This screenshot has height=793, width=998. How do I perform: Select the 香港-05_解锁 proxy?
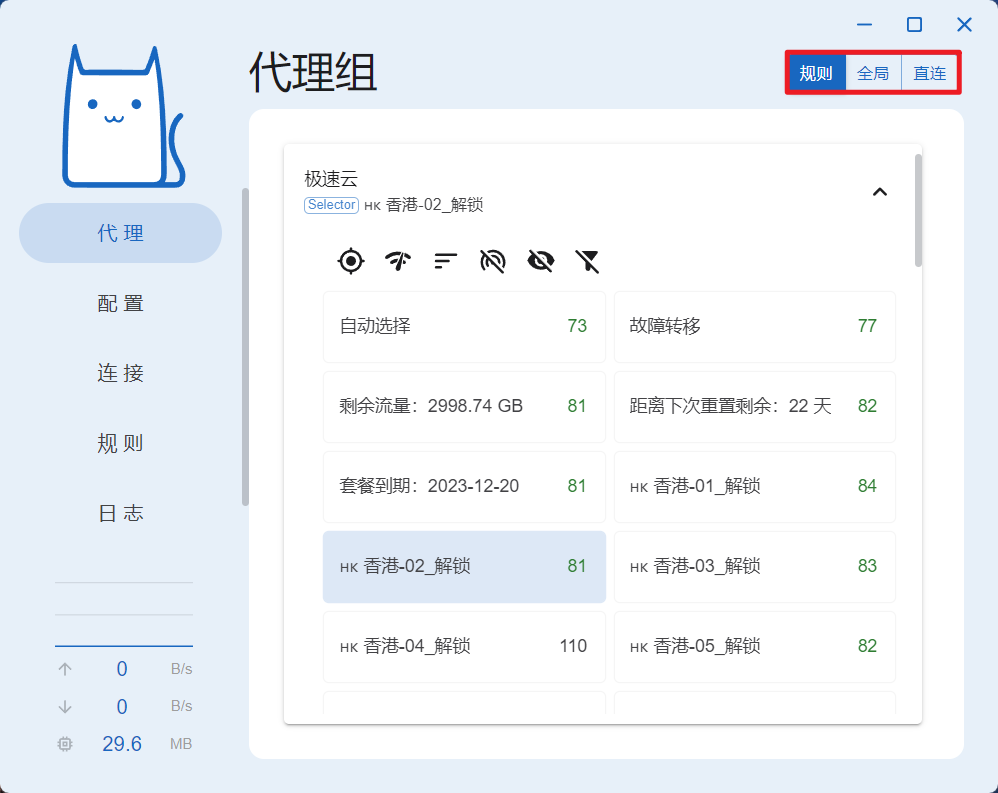755,647
